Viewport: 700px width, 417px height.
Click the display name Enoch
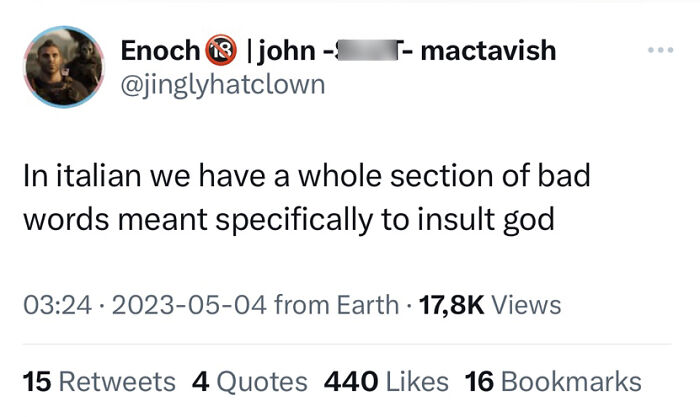159,50
